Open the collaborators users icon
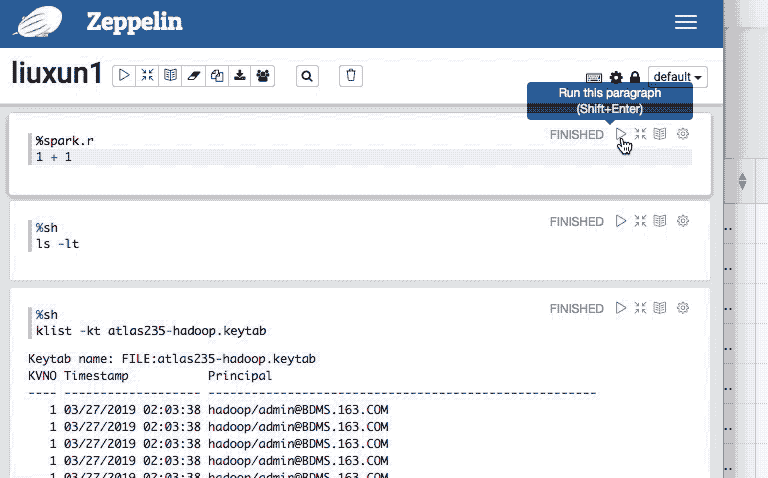 coord(263,75)
